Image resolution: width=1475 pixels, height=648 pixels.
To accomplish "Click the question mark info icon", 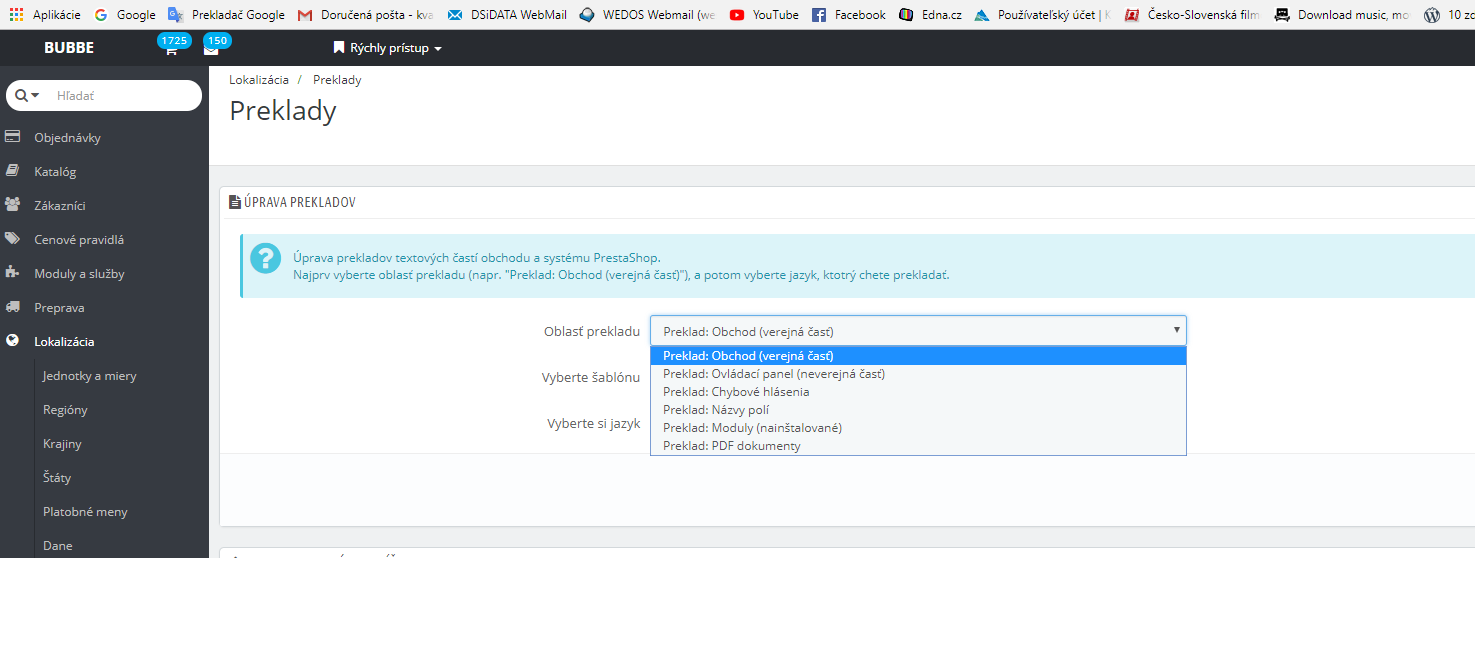I will click(x=265, y=258).
